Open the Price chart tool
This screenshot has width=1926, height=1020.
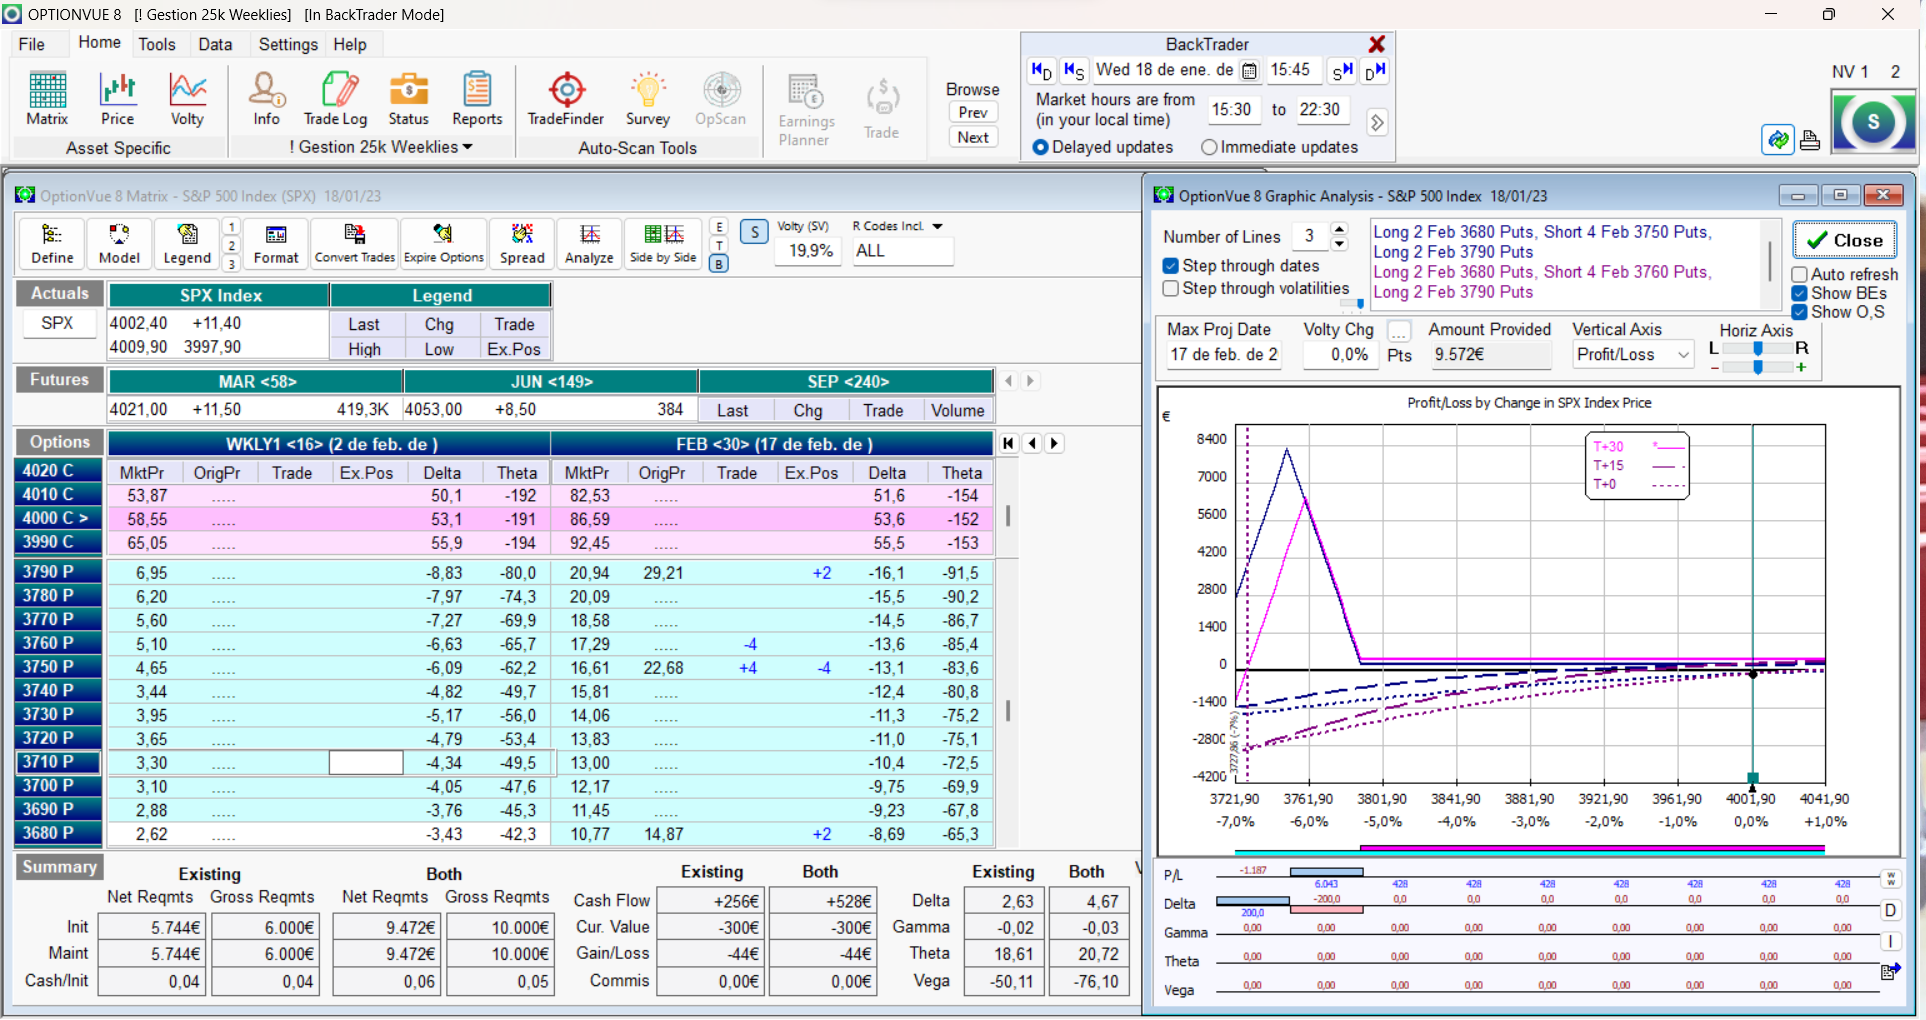coord(117,99)
